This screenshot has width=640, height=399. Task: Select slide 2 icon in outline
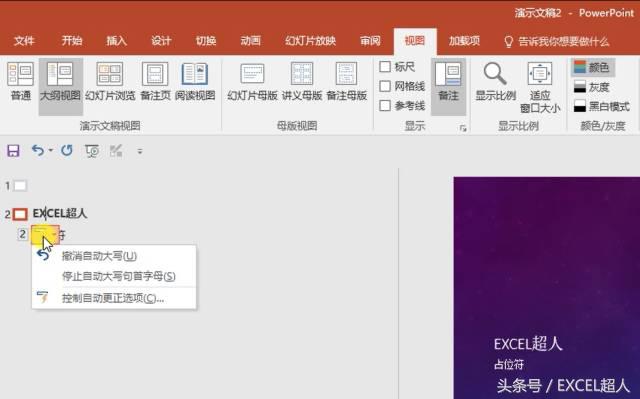(20, 214)
